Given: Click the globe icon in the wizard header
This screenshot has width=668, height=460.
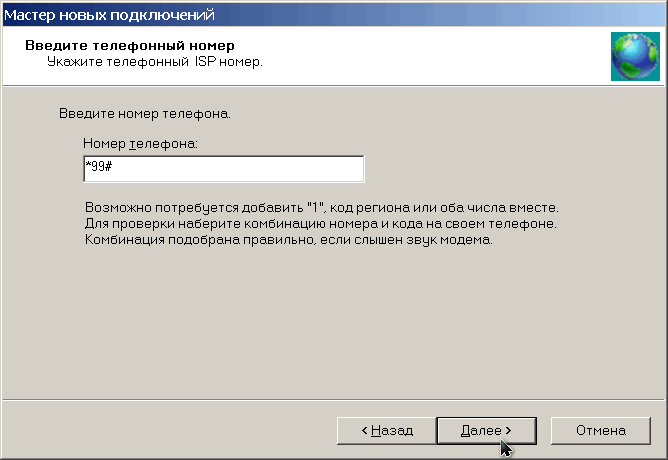Looking at the screenshot, I should click(x=635, y=56).
